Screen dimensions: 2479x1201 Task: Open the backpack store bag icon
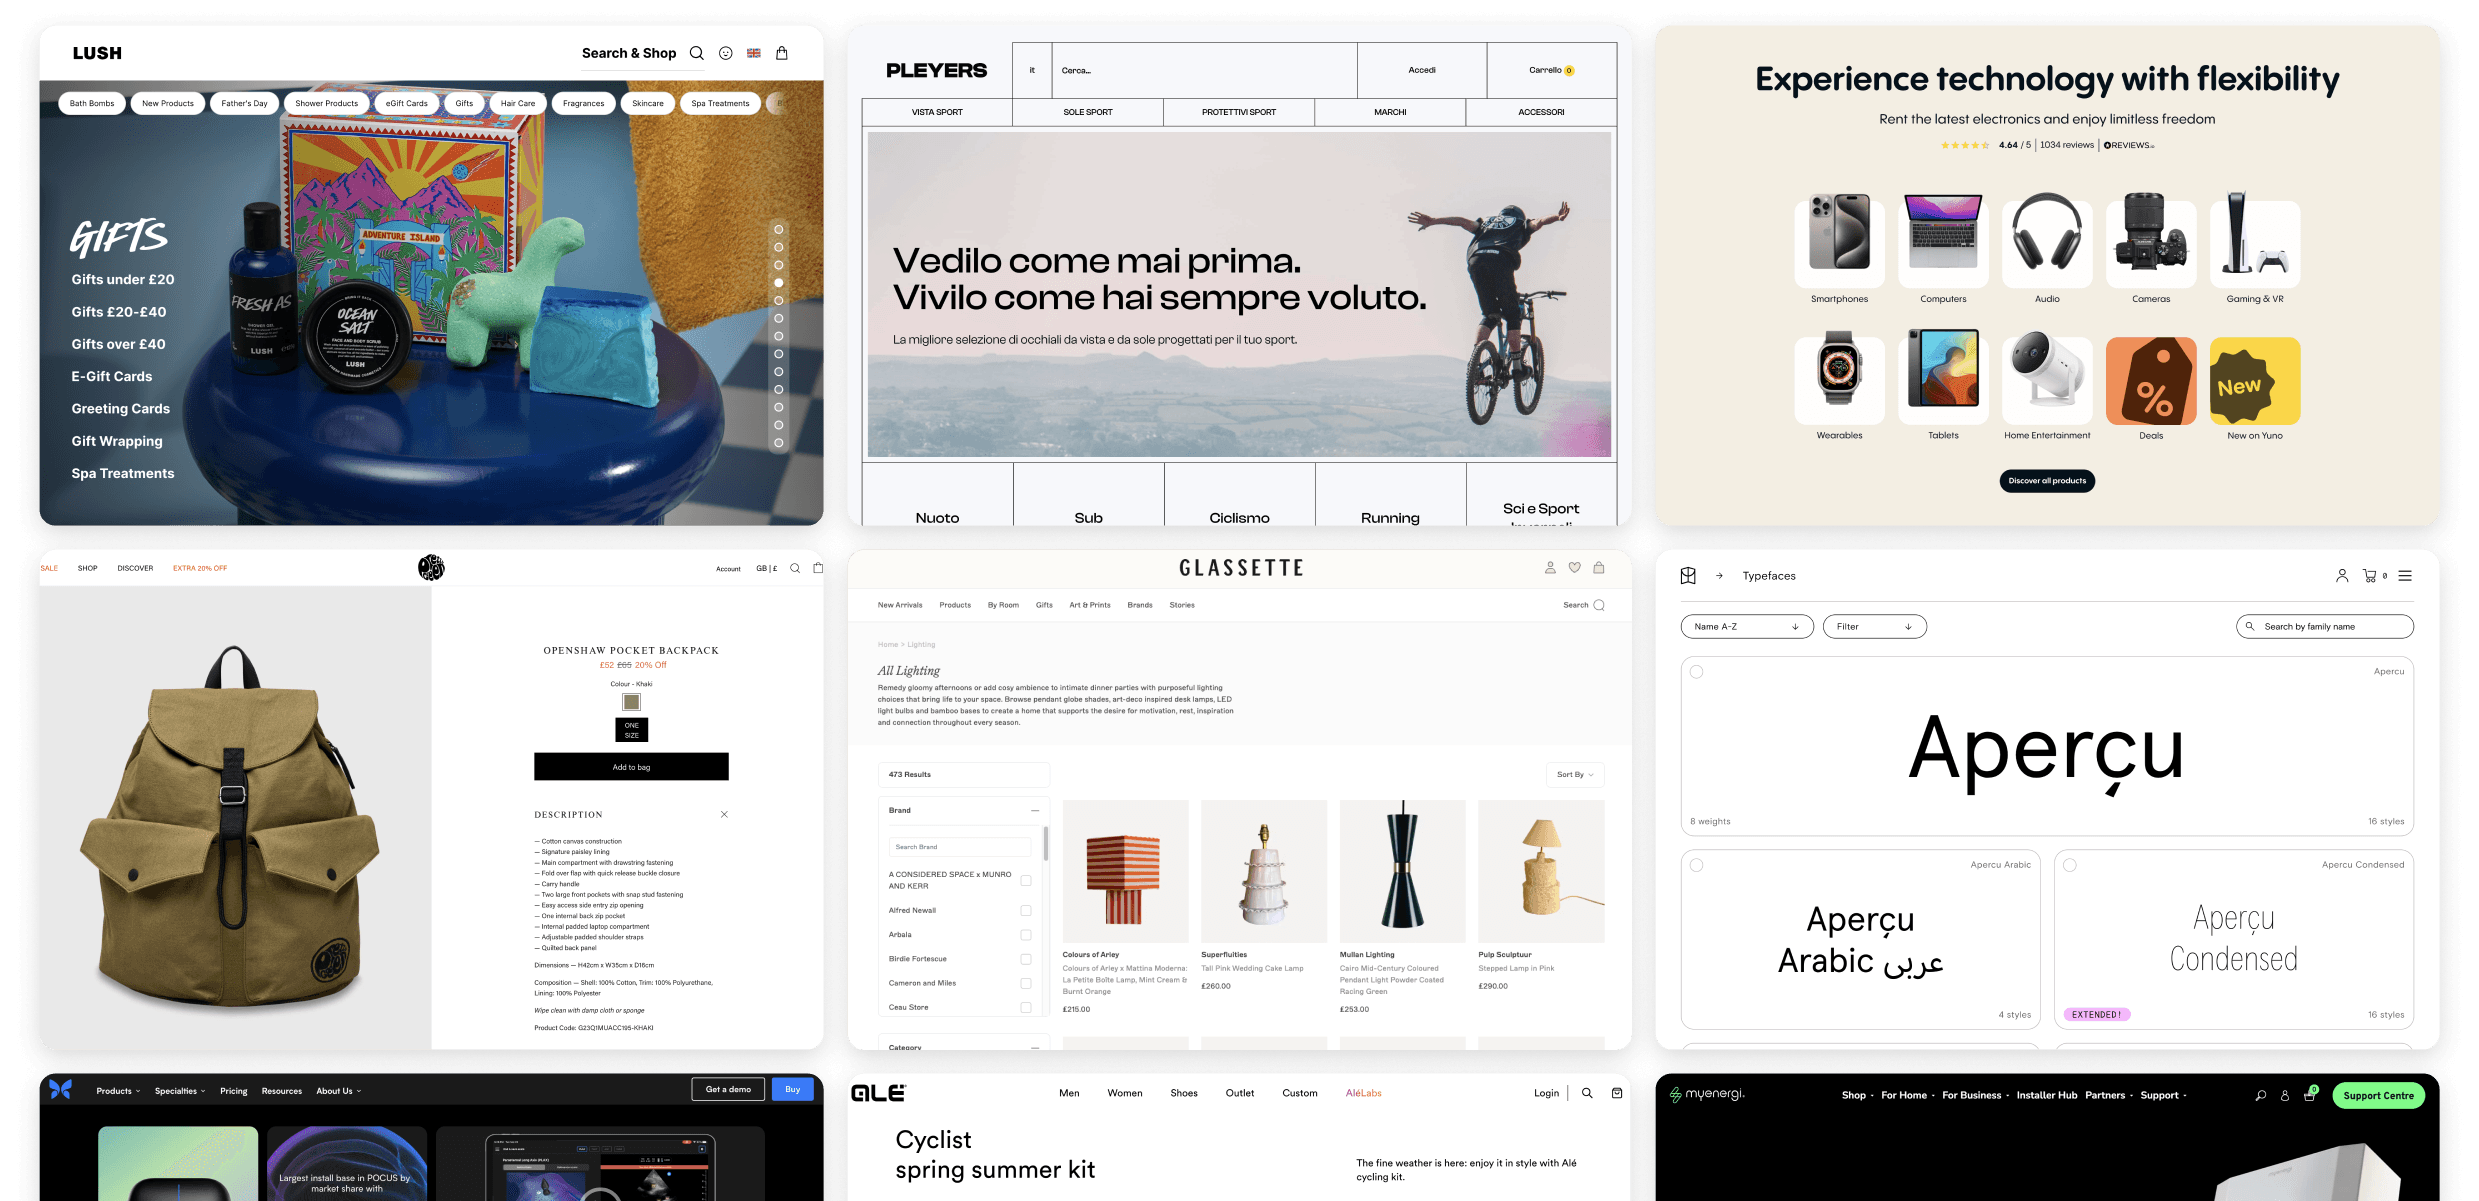[818, 568]
